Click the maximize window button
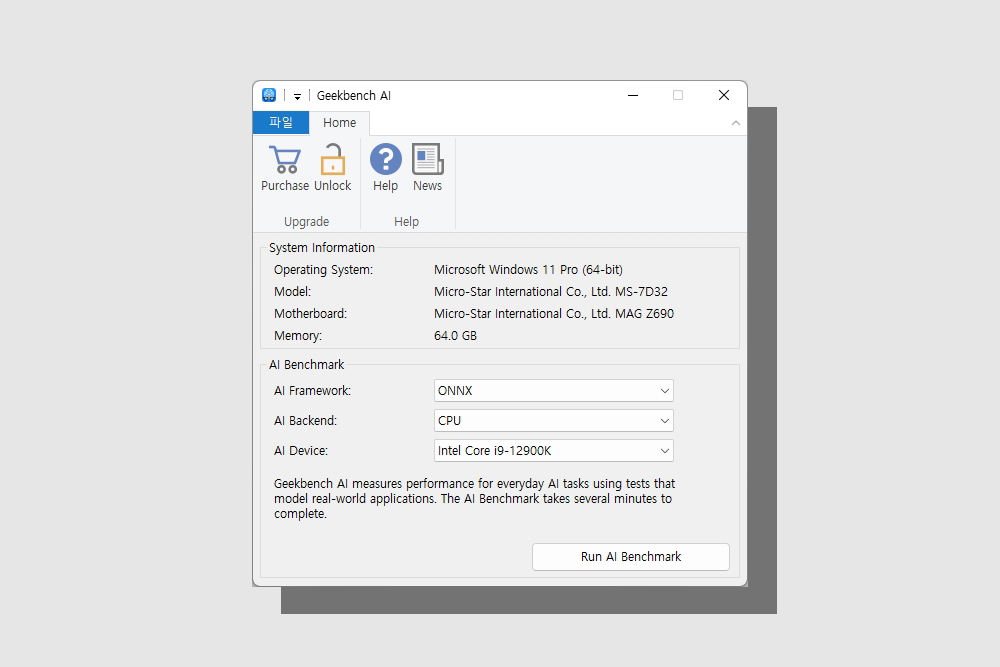This screenshot has height=667, width=1000. click(678, 95)
